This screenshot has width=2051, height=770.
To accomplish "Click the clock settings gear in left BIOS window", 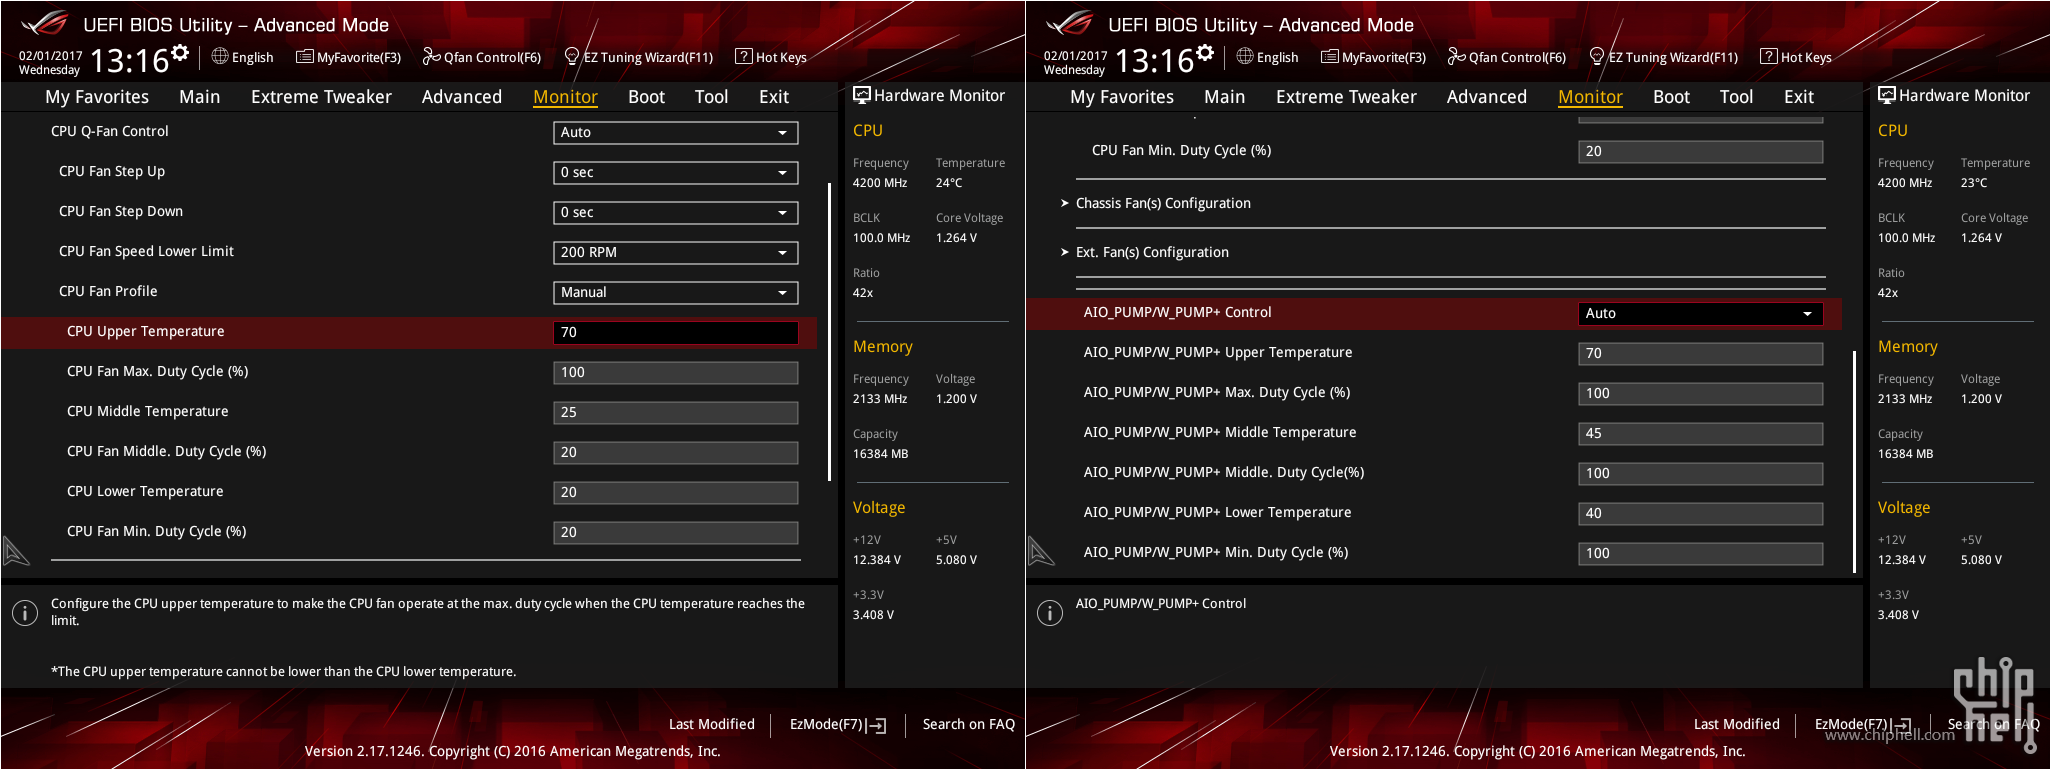I will tap(180, 53).
